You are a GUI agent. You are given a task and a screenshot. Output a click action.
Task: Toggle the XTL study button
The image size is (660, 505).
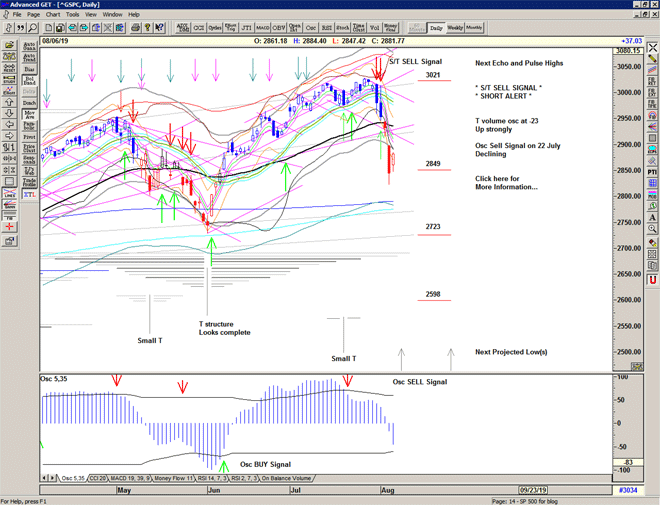[x=29, y=194]
